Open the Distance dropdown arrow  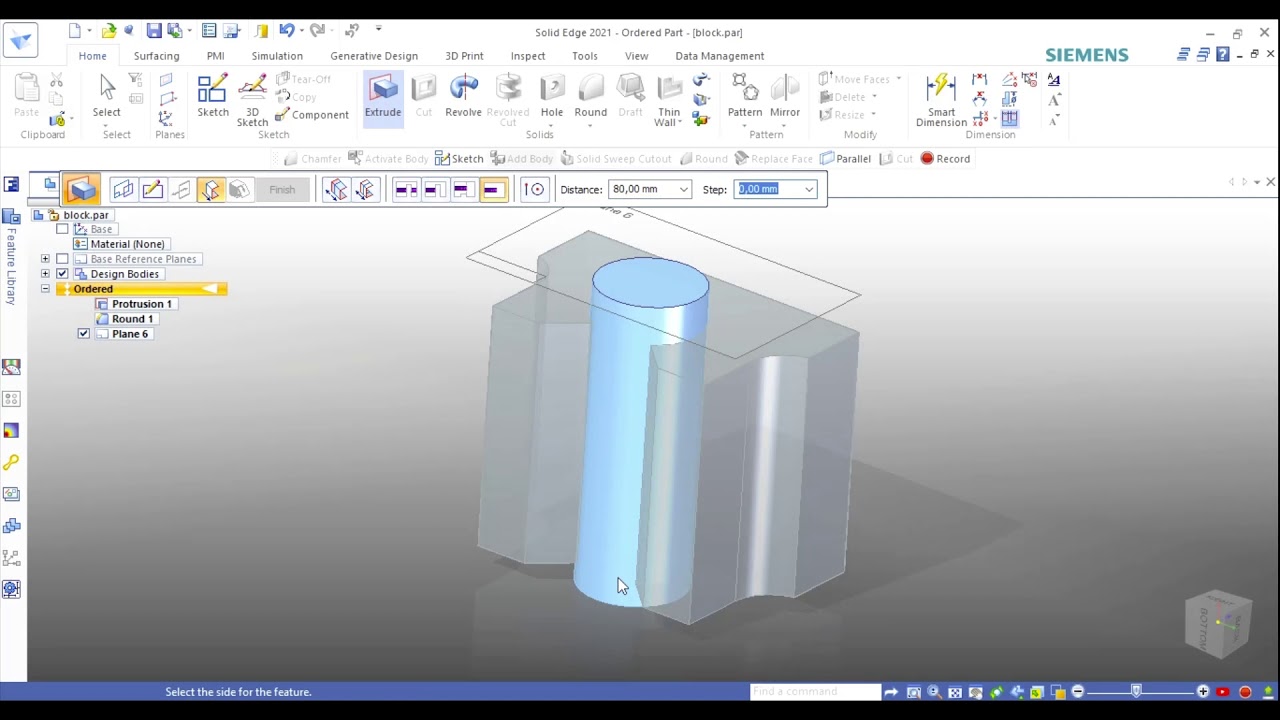683,189
